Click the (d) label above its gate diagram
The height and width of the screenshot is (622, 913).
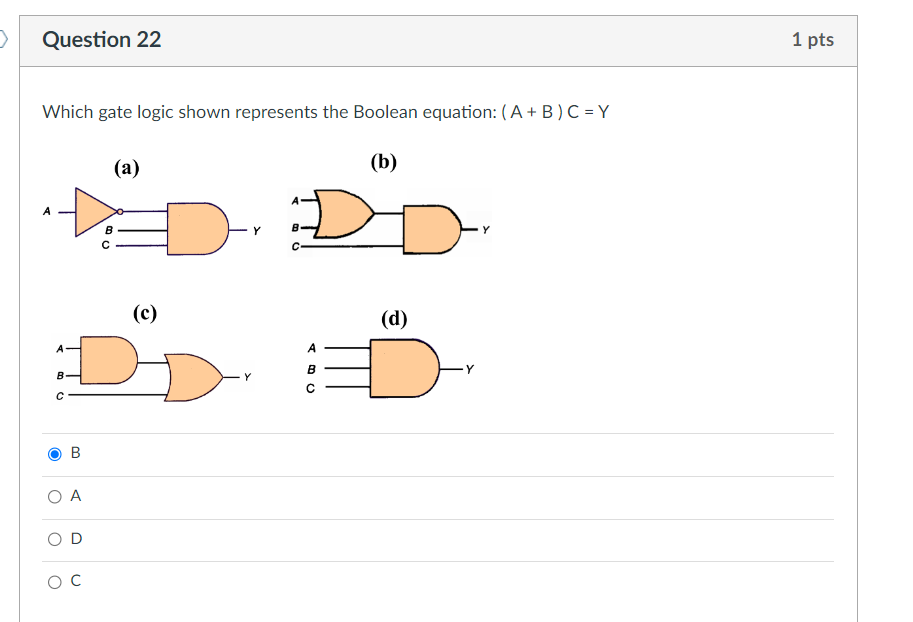(x=395, y=318)
